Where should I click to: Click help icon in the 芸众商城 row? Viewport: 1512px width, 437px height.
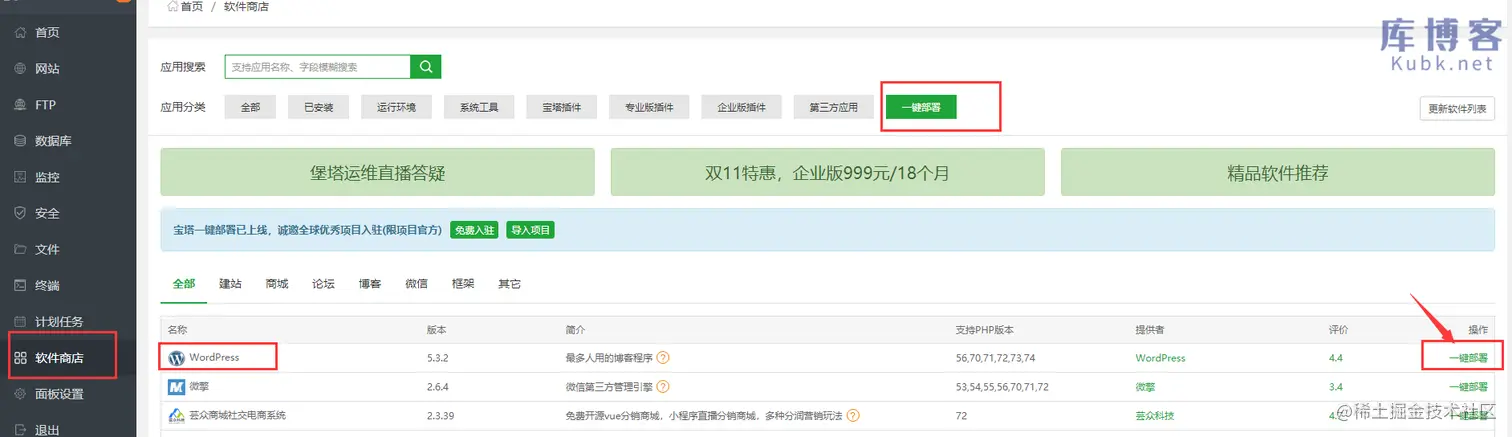(853, 415)
